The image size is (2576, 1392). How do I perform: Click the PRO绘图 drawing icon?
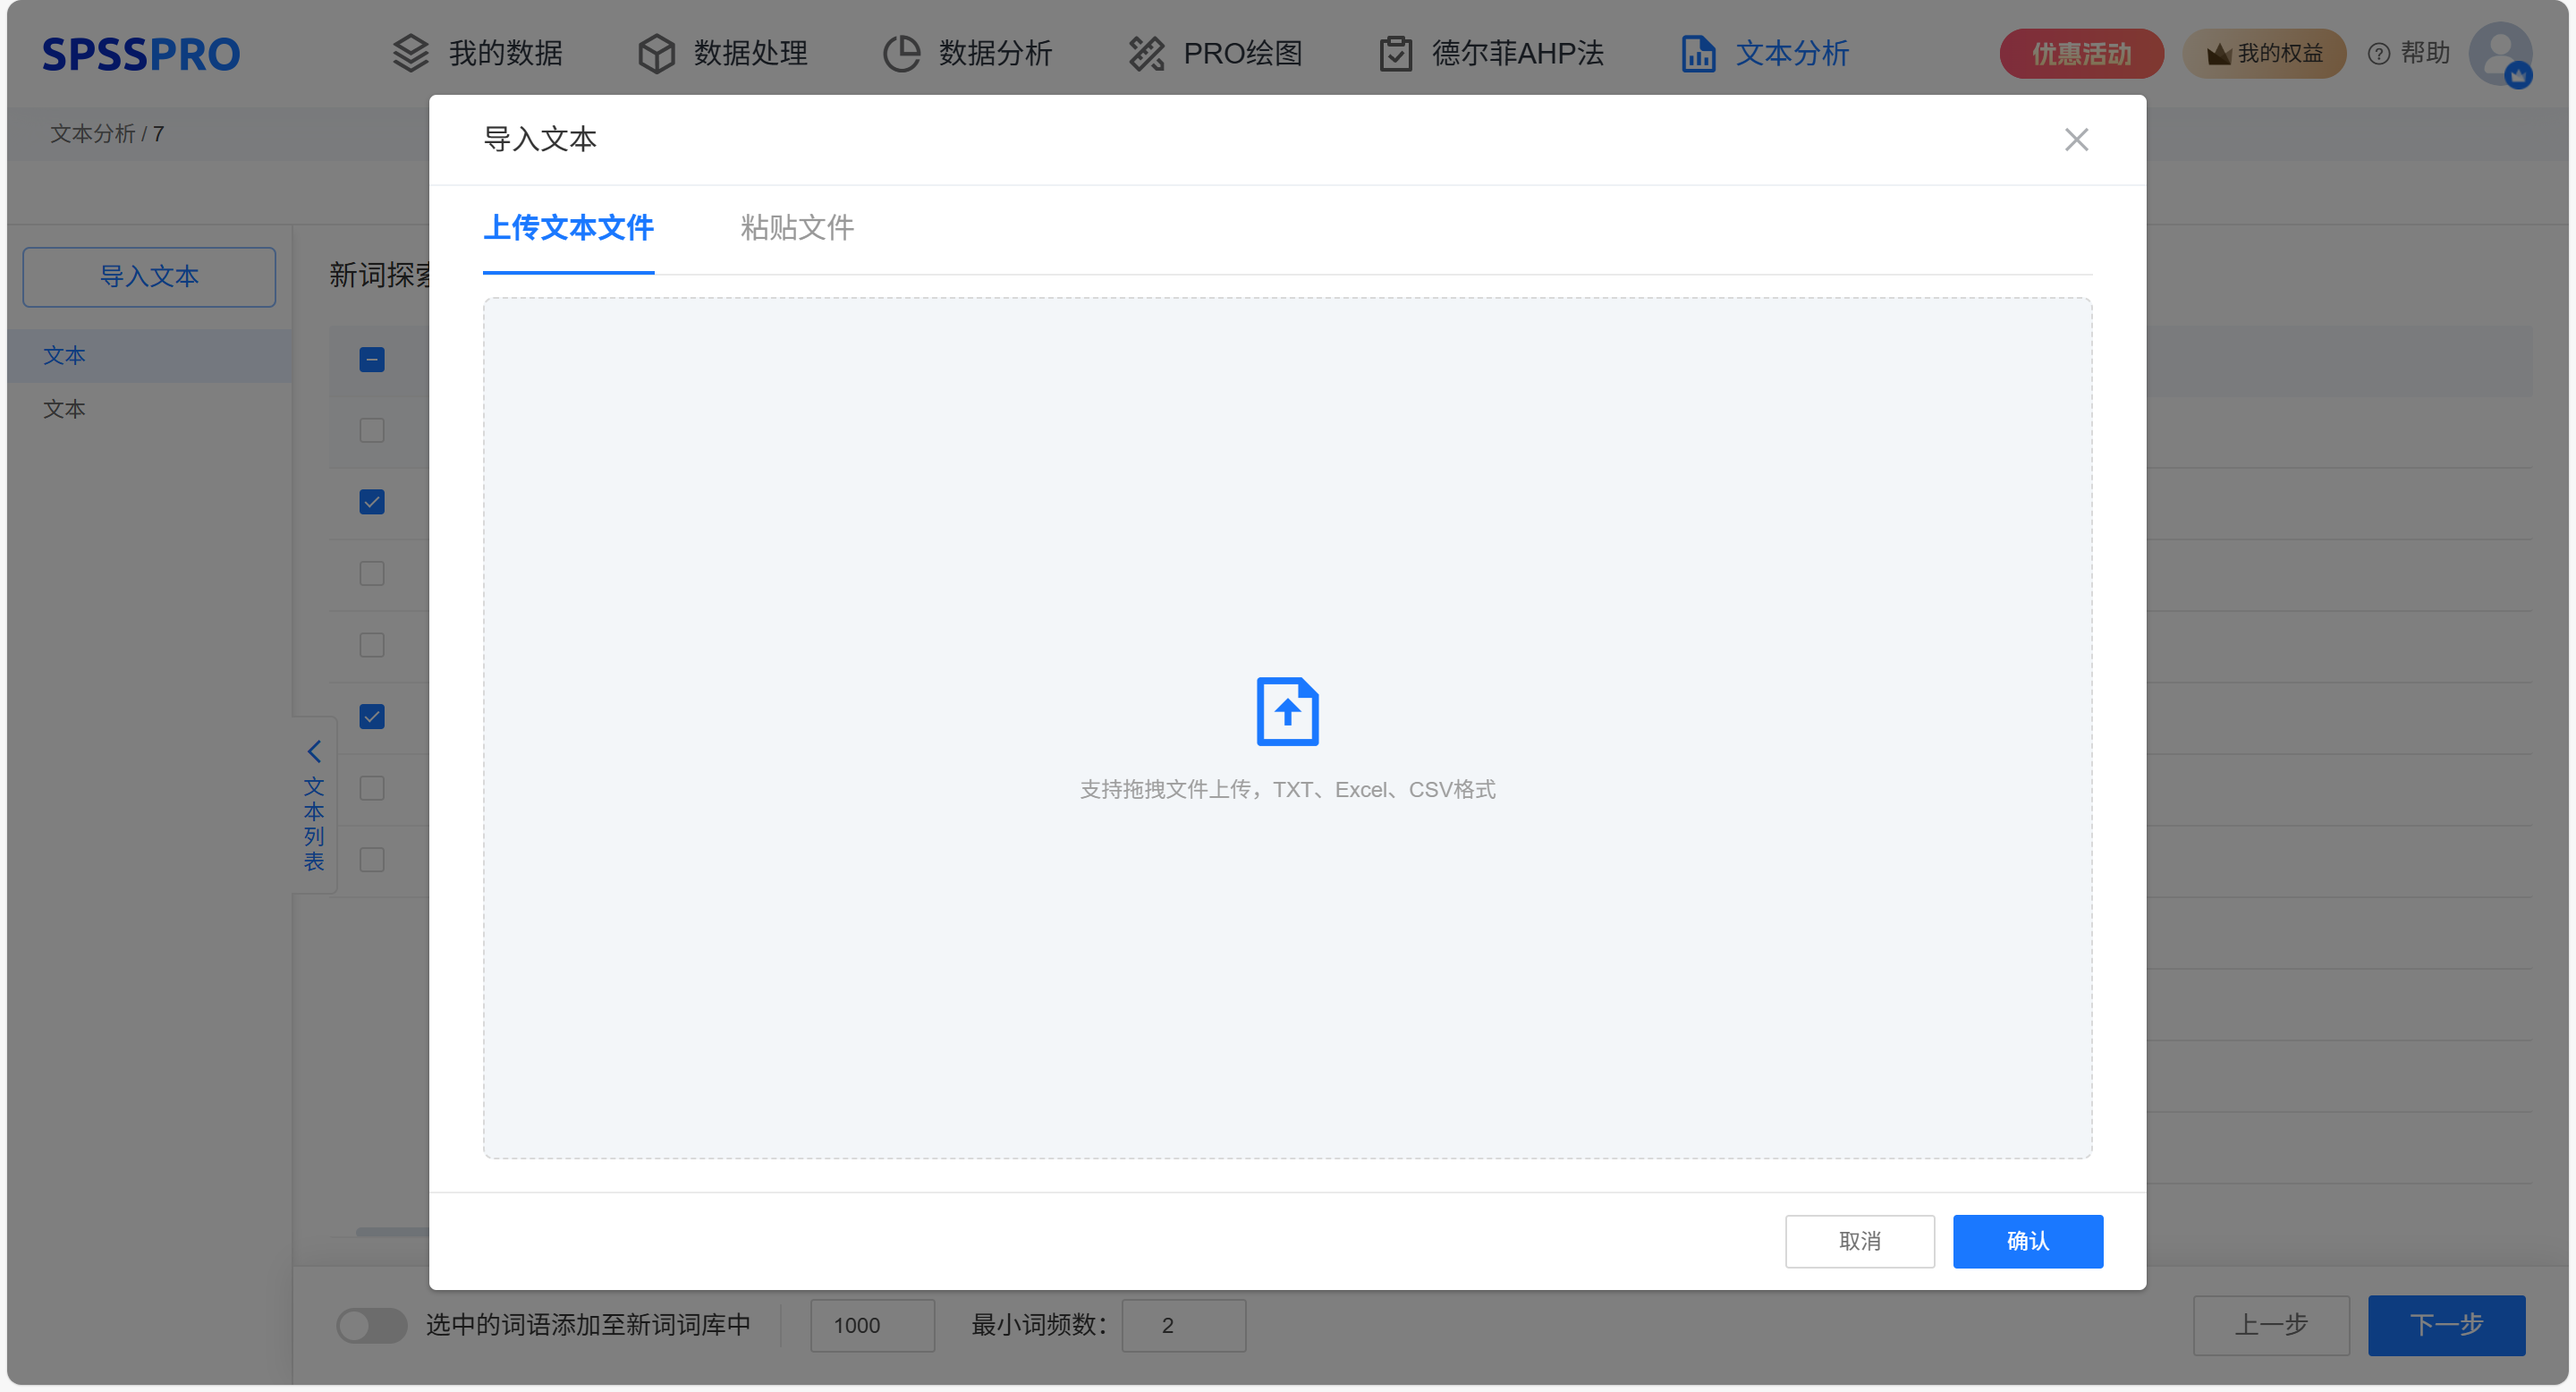pos(1146,53)
